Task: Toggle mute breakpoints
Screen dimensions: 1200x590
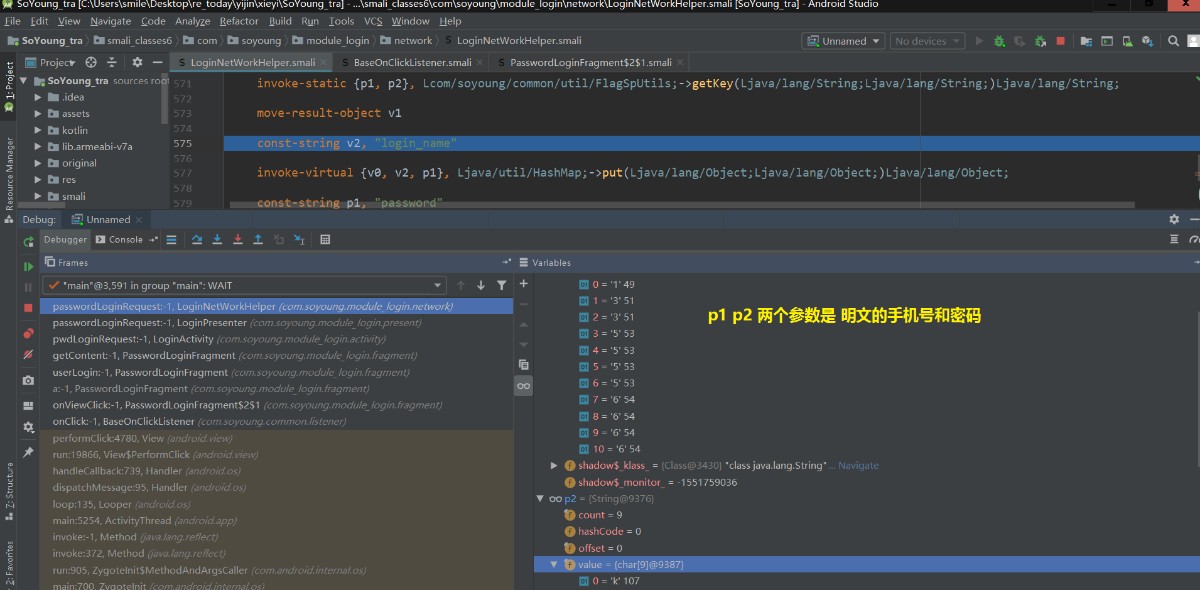Action: tap(28, 353)
